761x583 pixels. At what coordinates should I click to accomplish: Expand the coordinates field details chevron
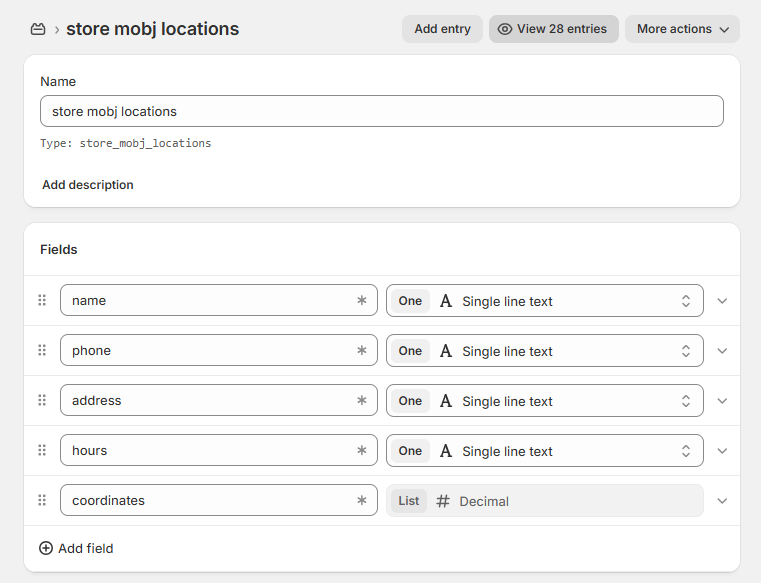point(722,501)
